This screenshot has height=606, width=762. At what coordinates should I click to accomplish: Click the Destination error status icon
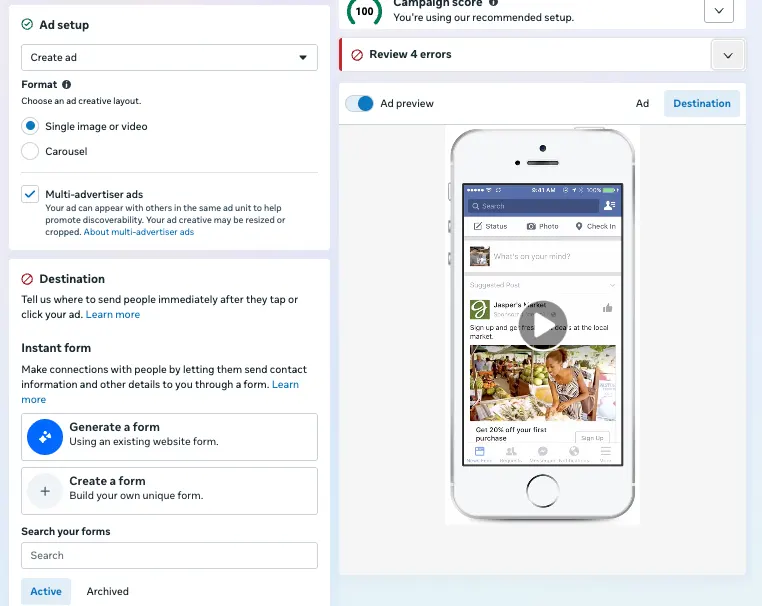(x=27, y=279)
